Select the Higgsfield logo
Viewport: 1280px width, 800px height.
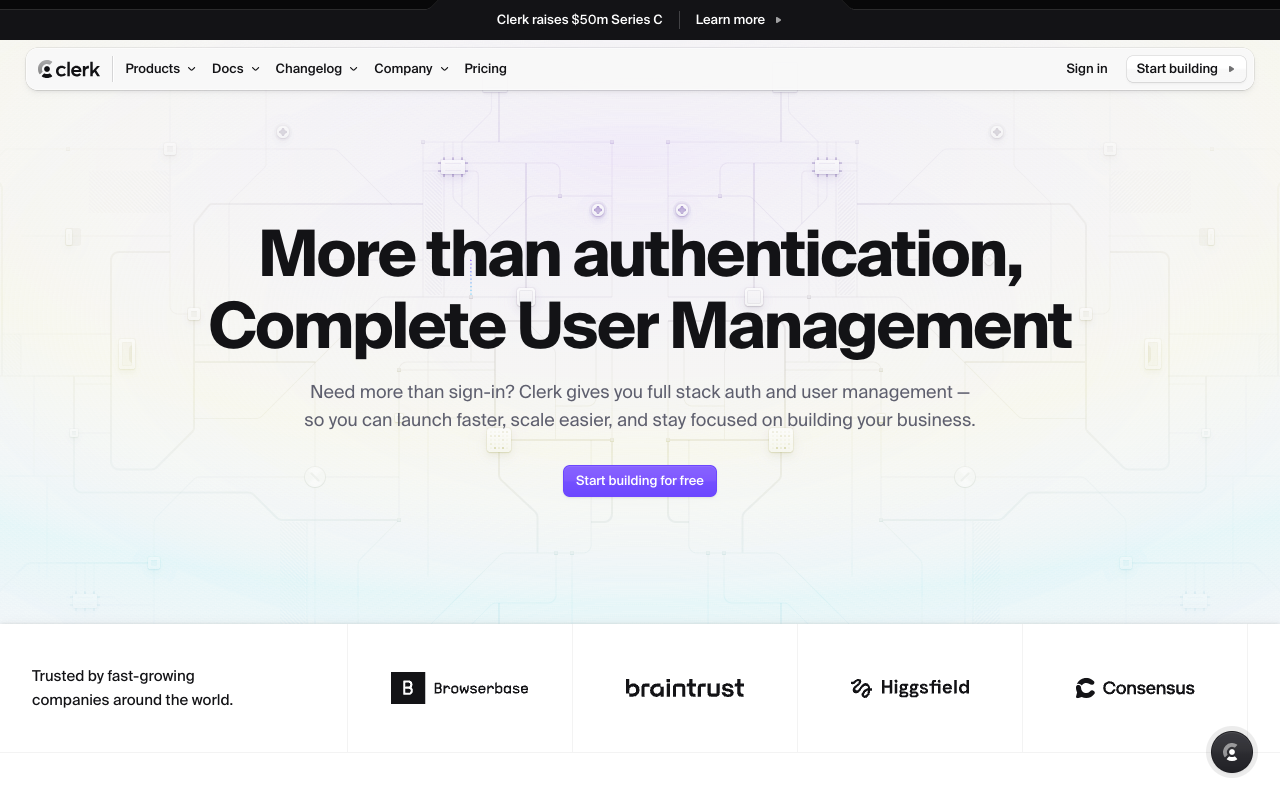coord(909,687)
